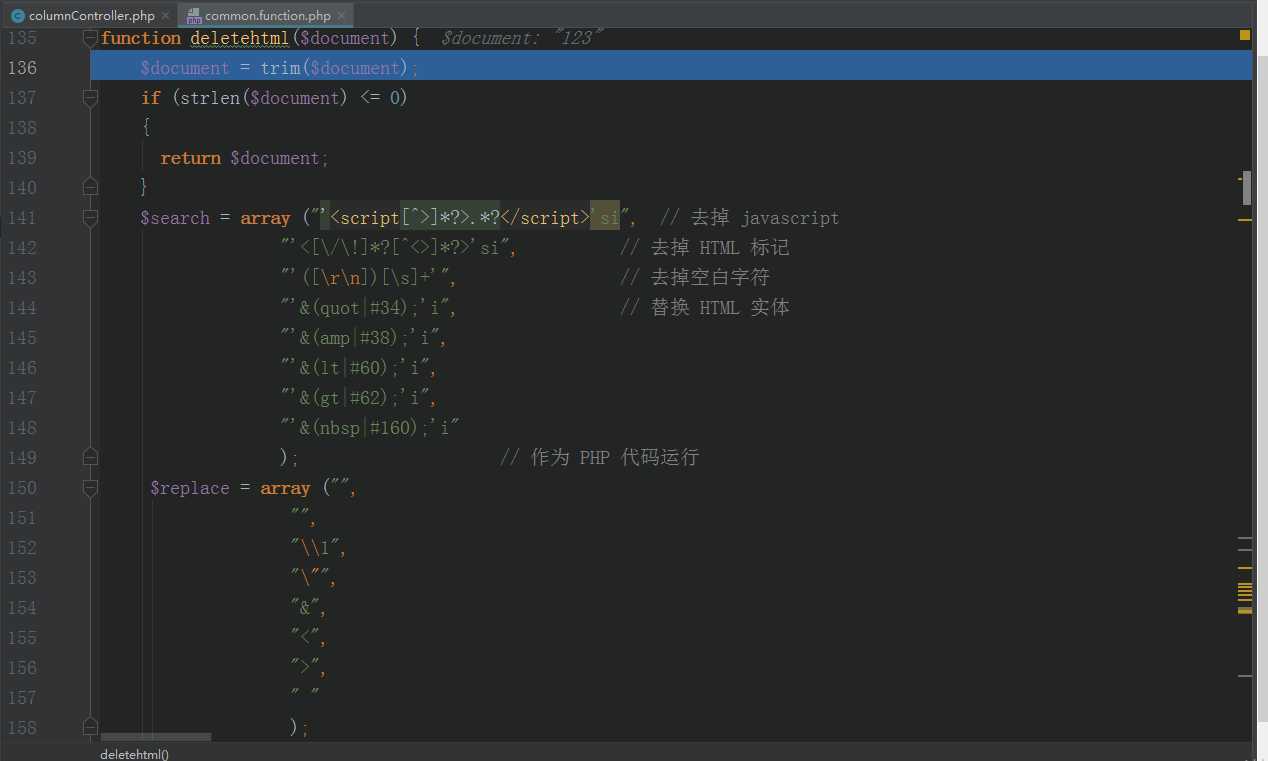Screen dimensions: 1268x761
Task: Click the gutter line number 136
Action: tap(22, 68)
